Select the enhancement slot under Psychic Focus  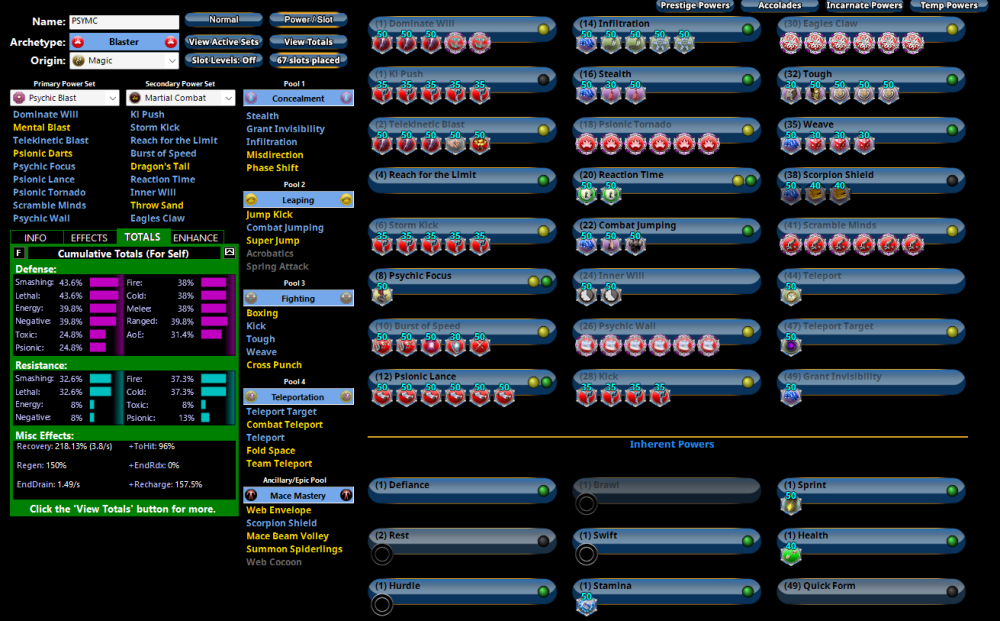pyautogui.click(x=382, y=294)
